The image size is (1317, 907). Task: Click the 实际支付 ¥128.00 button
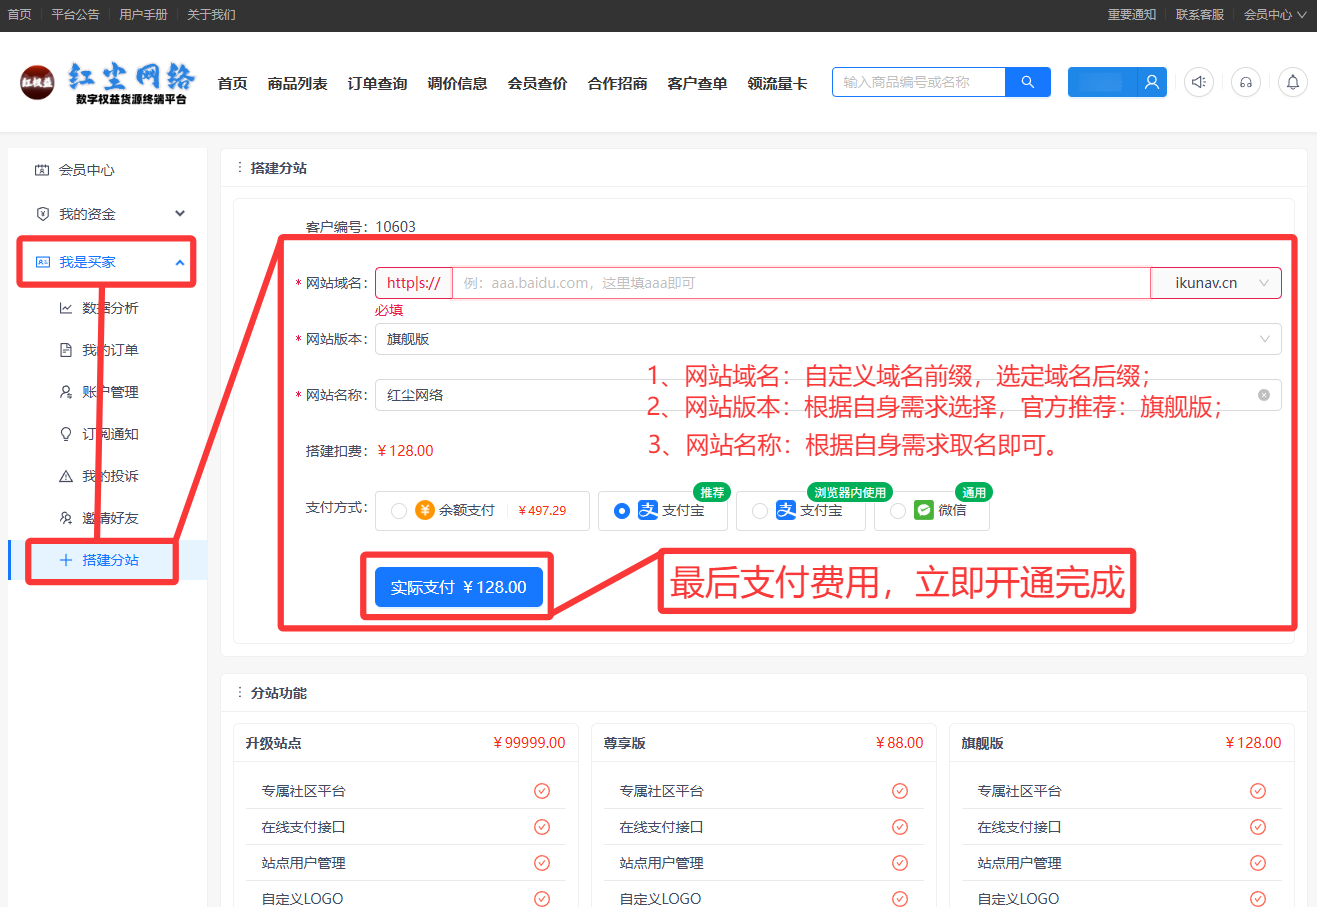pos(458,587)
